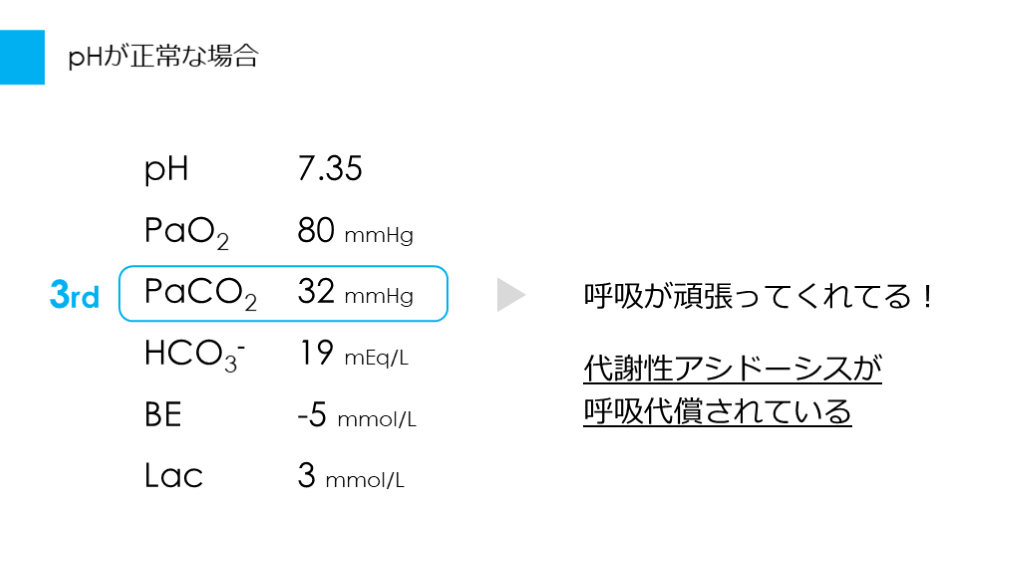Viewport: 1024px width, 576px height.
Task: Click the PaO2 value 80
Action: (316, 232)
